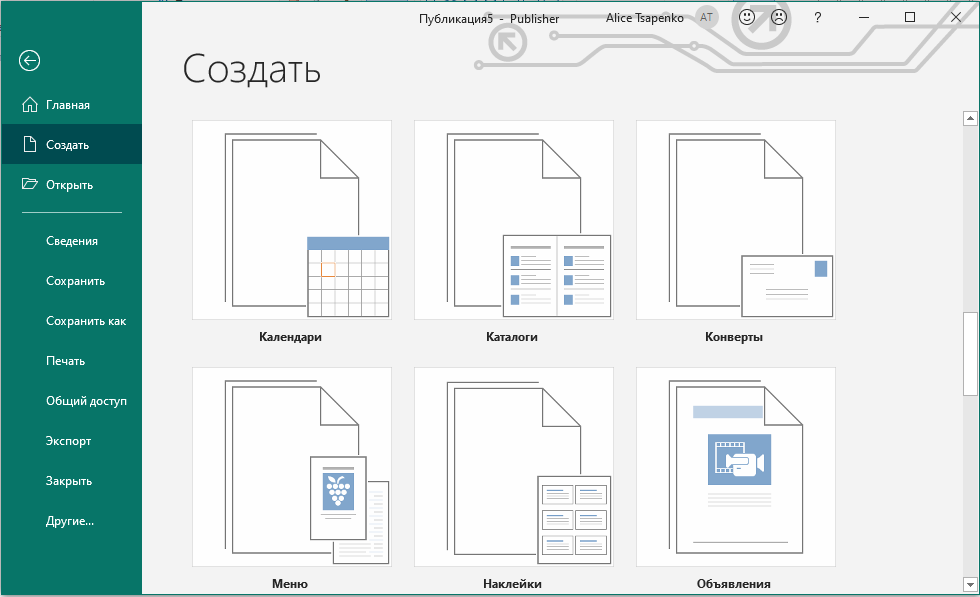Image resolution: width=980 pixels, height=597 pixels.
Task: Click the AT account avatar
Action: point(707,18)
